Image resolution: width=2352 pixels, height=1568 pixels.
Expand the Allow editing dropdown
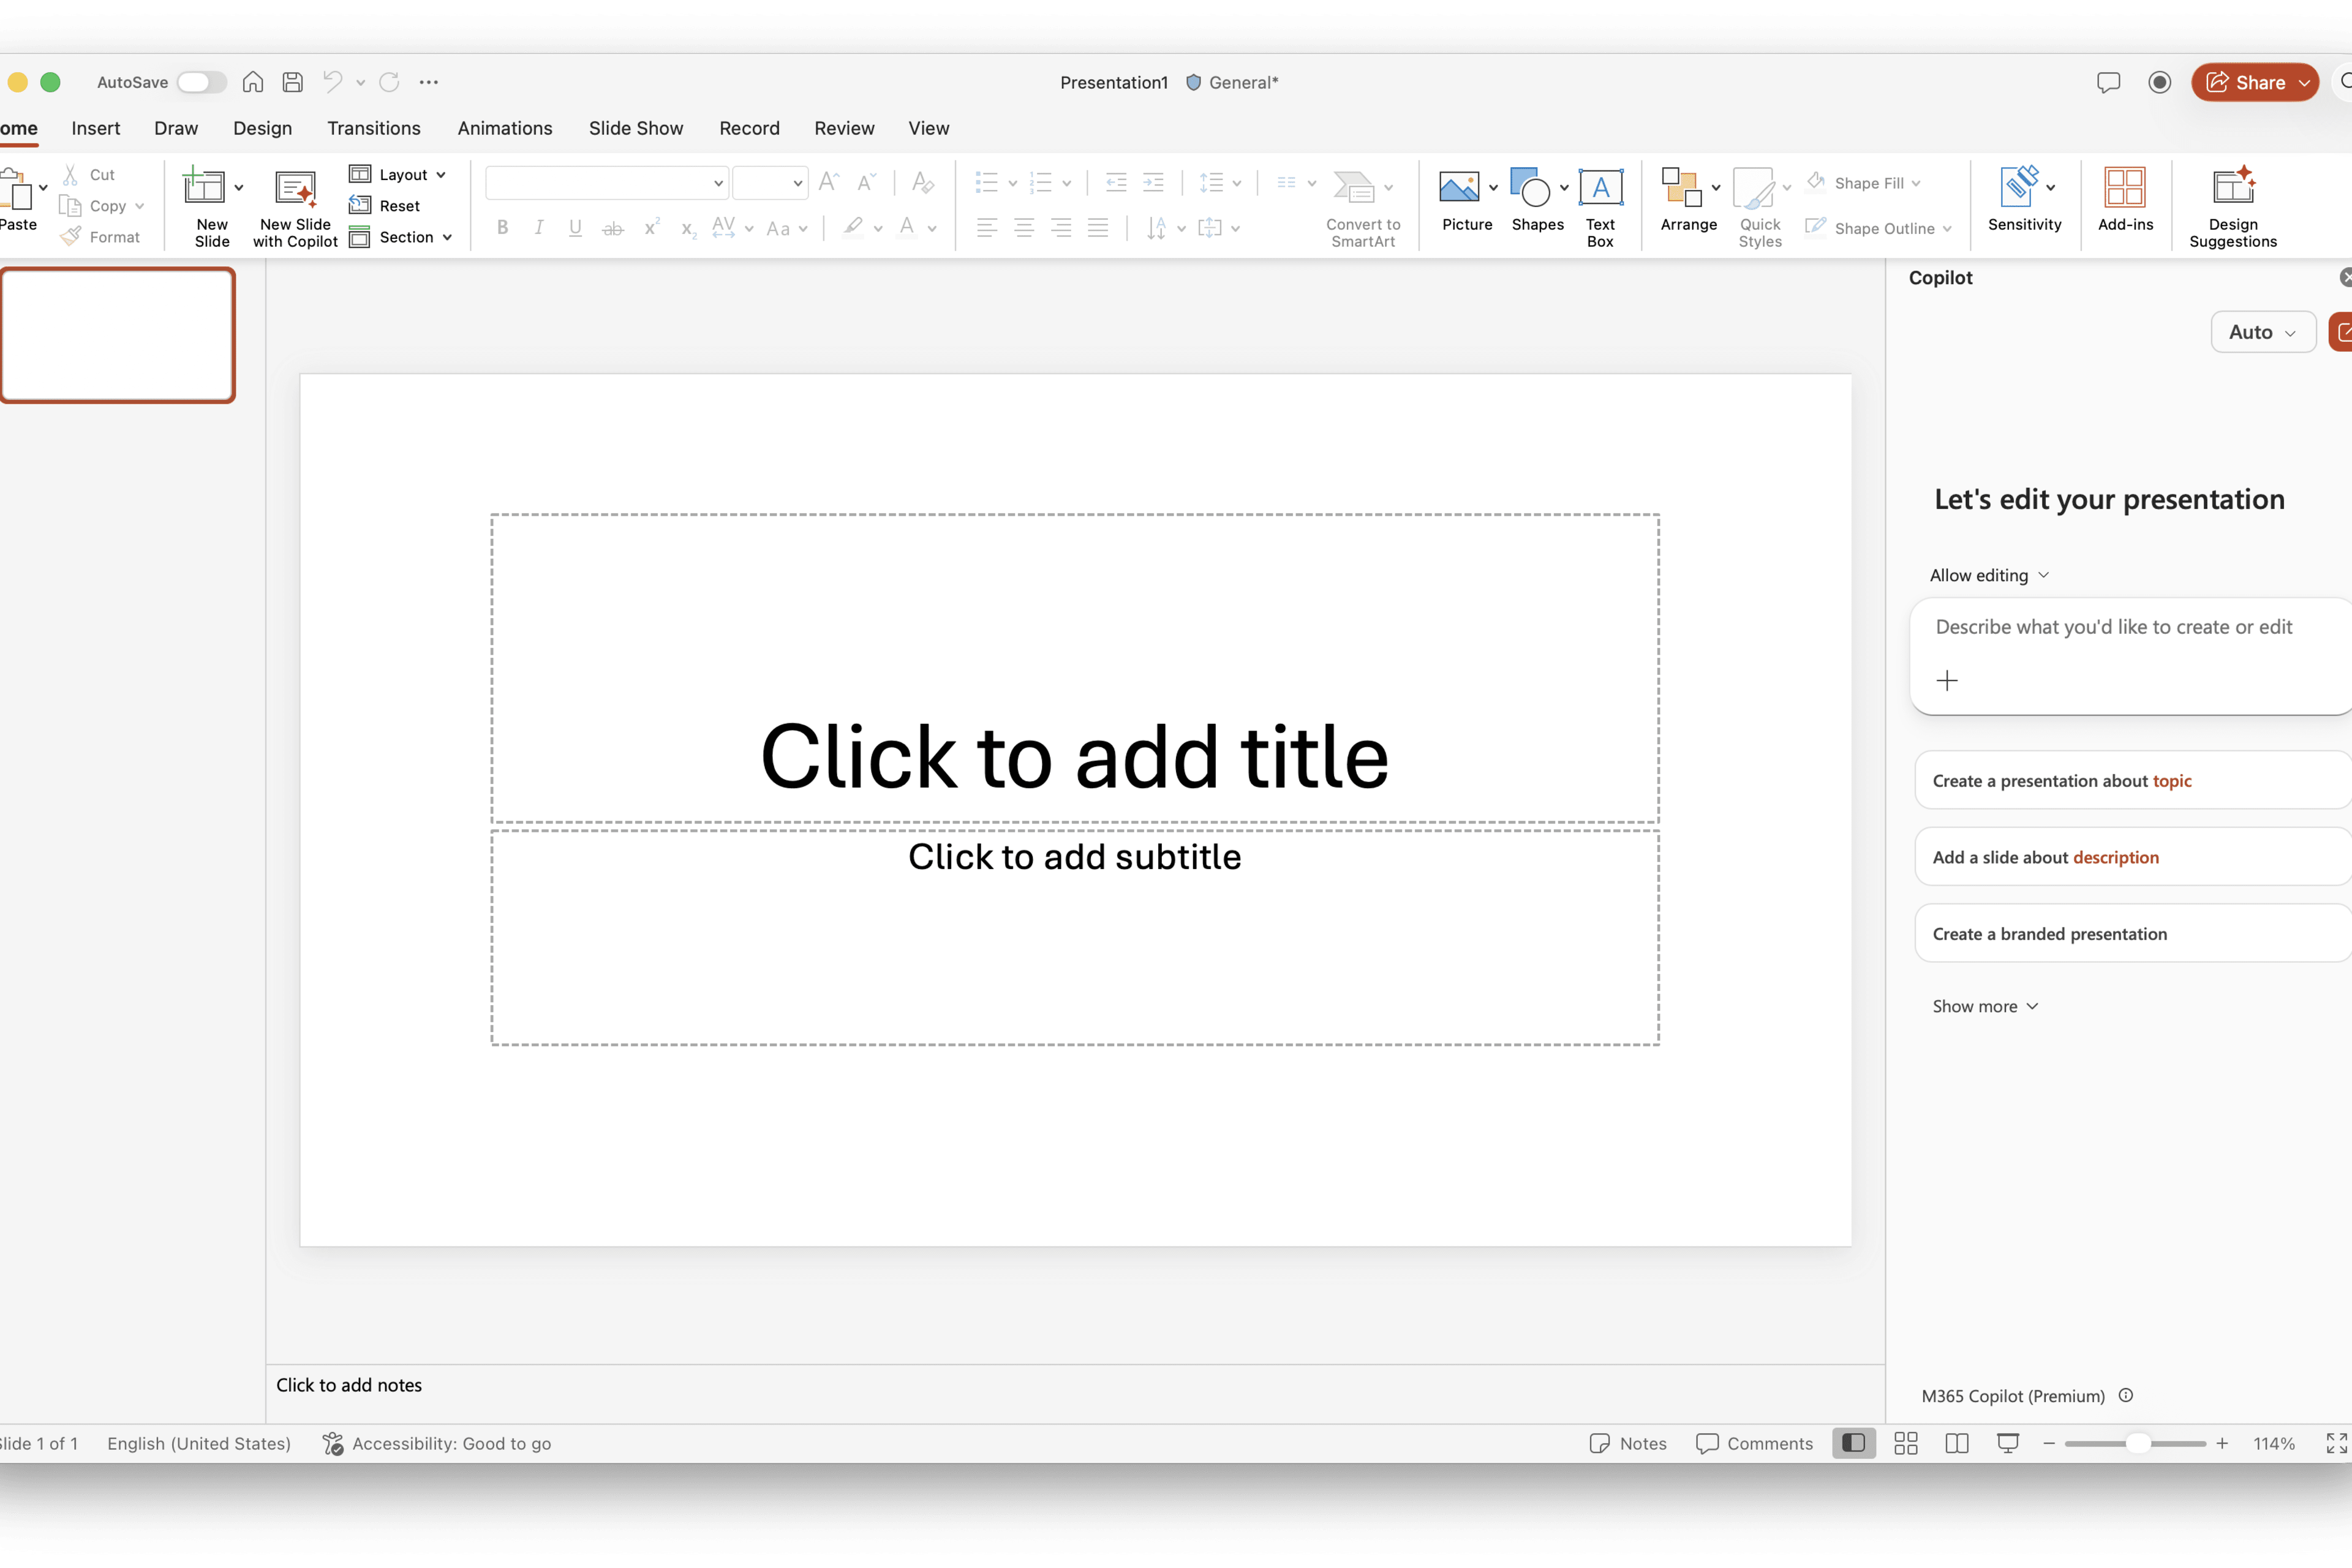pos(1989,575)
